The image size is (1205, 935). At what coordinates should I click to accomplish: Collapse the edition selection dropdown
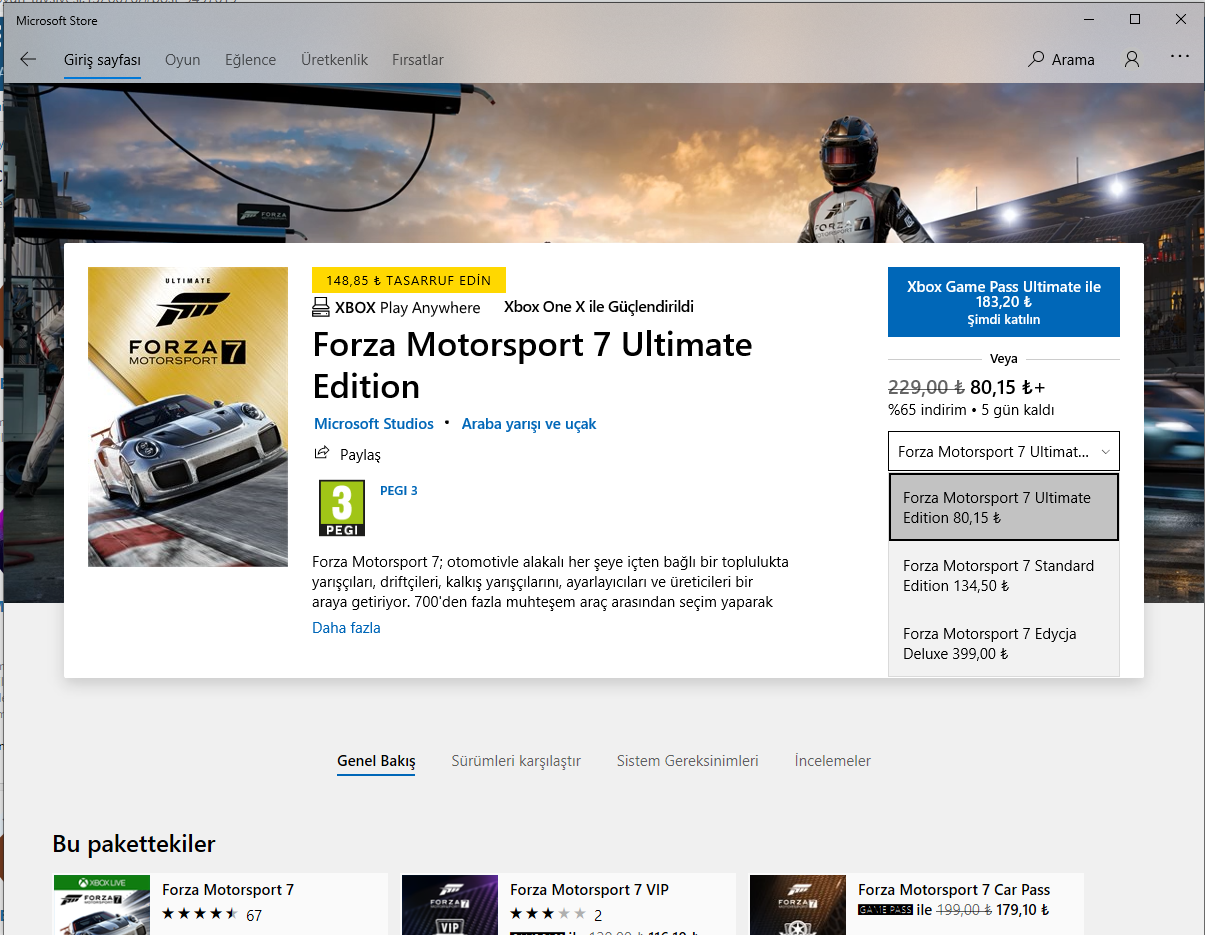click(x=1004, y=451)
